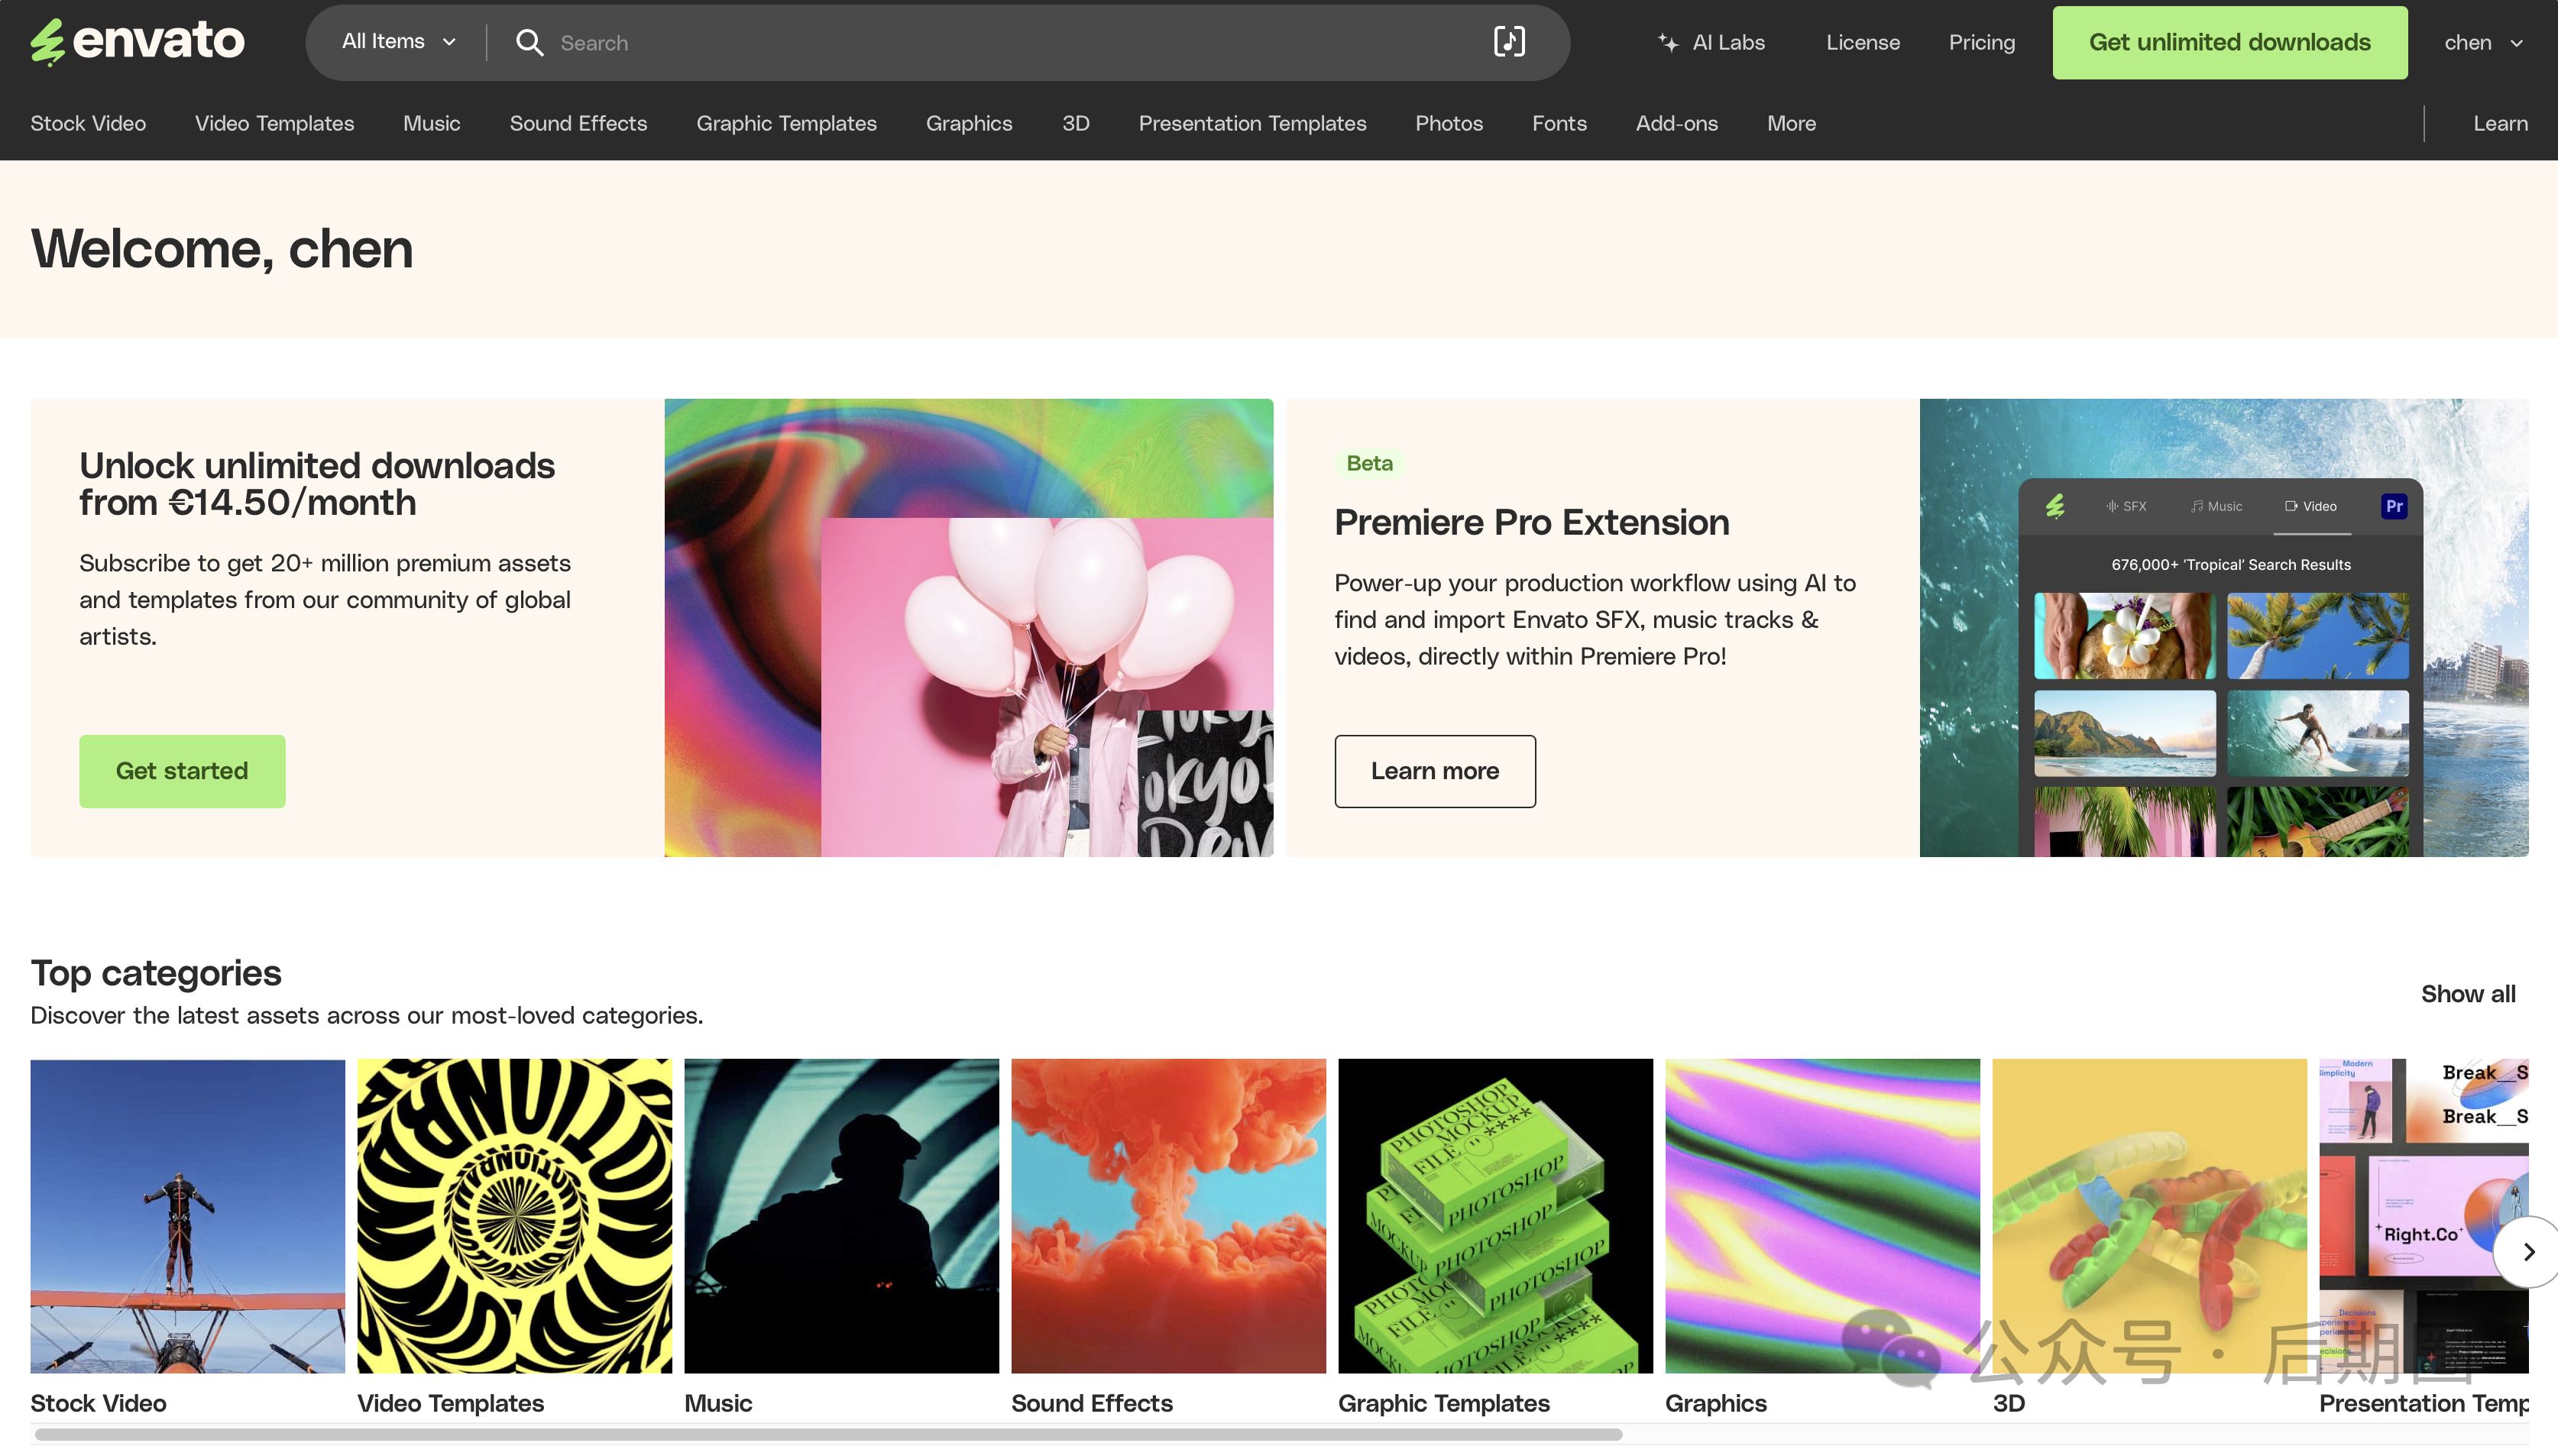Click the Graphics category label

coord(1715,1403)
